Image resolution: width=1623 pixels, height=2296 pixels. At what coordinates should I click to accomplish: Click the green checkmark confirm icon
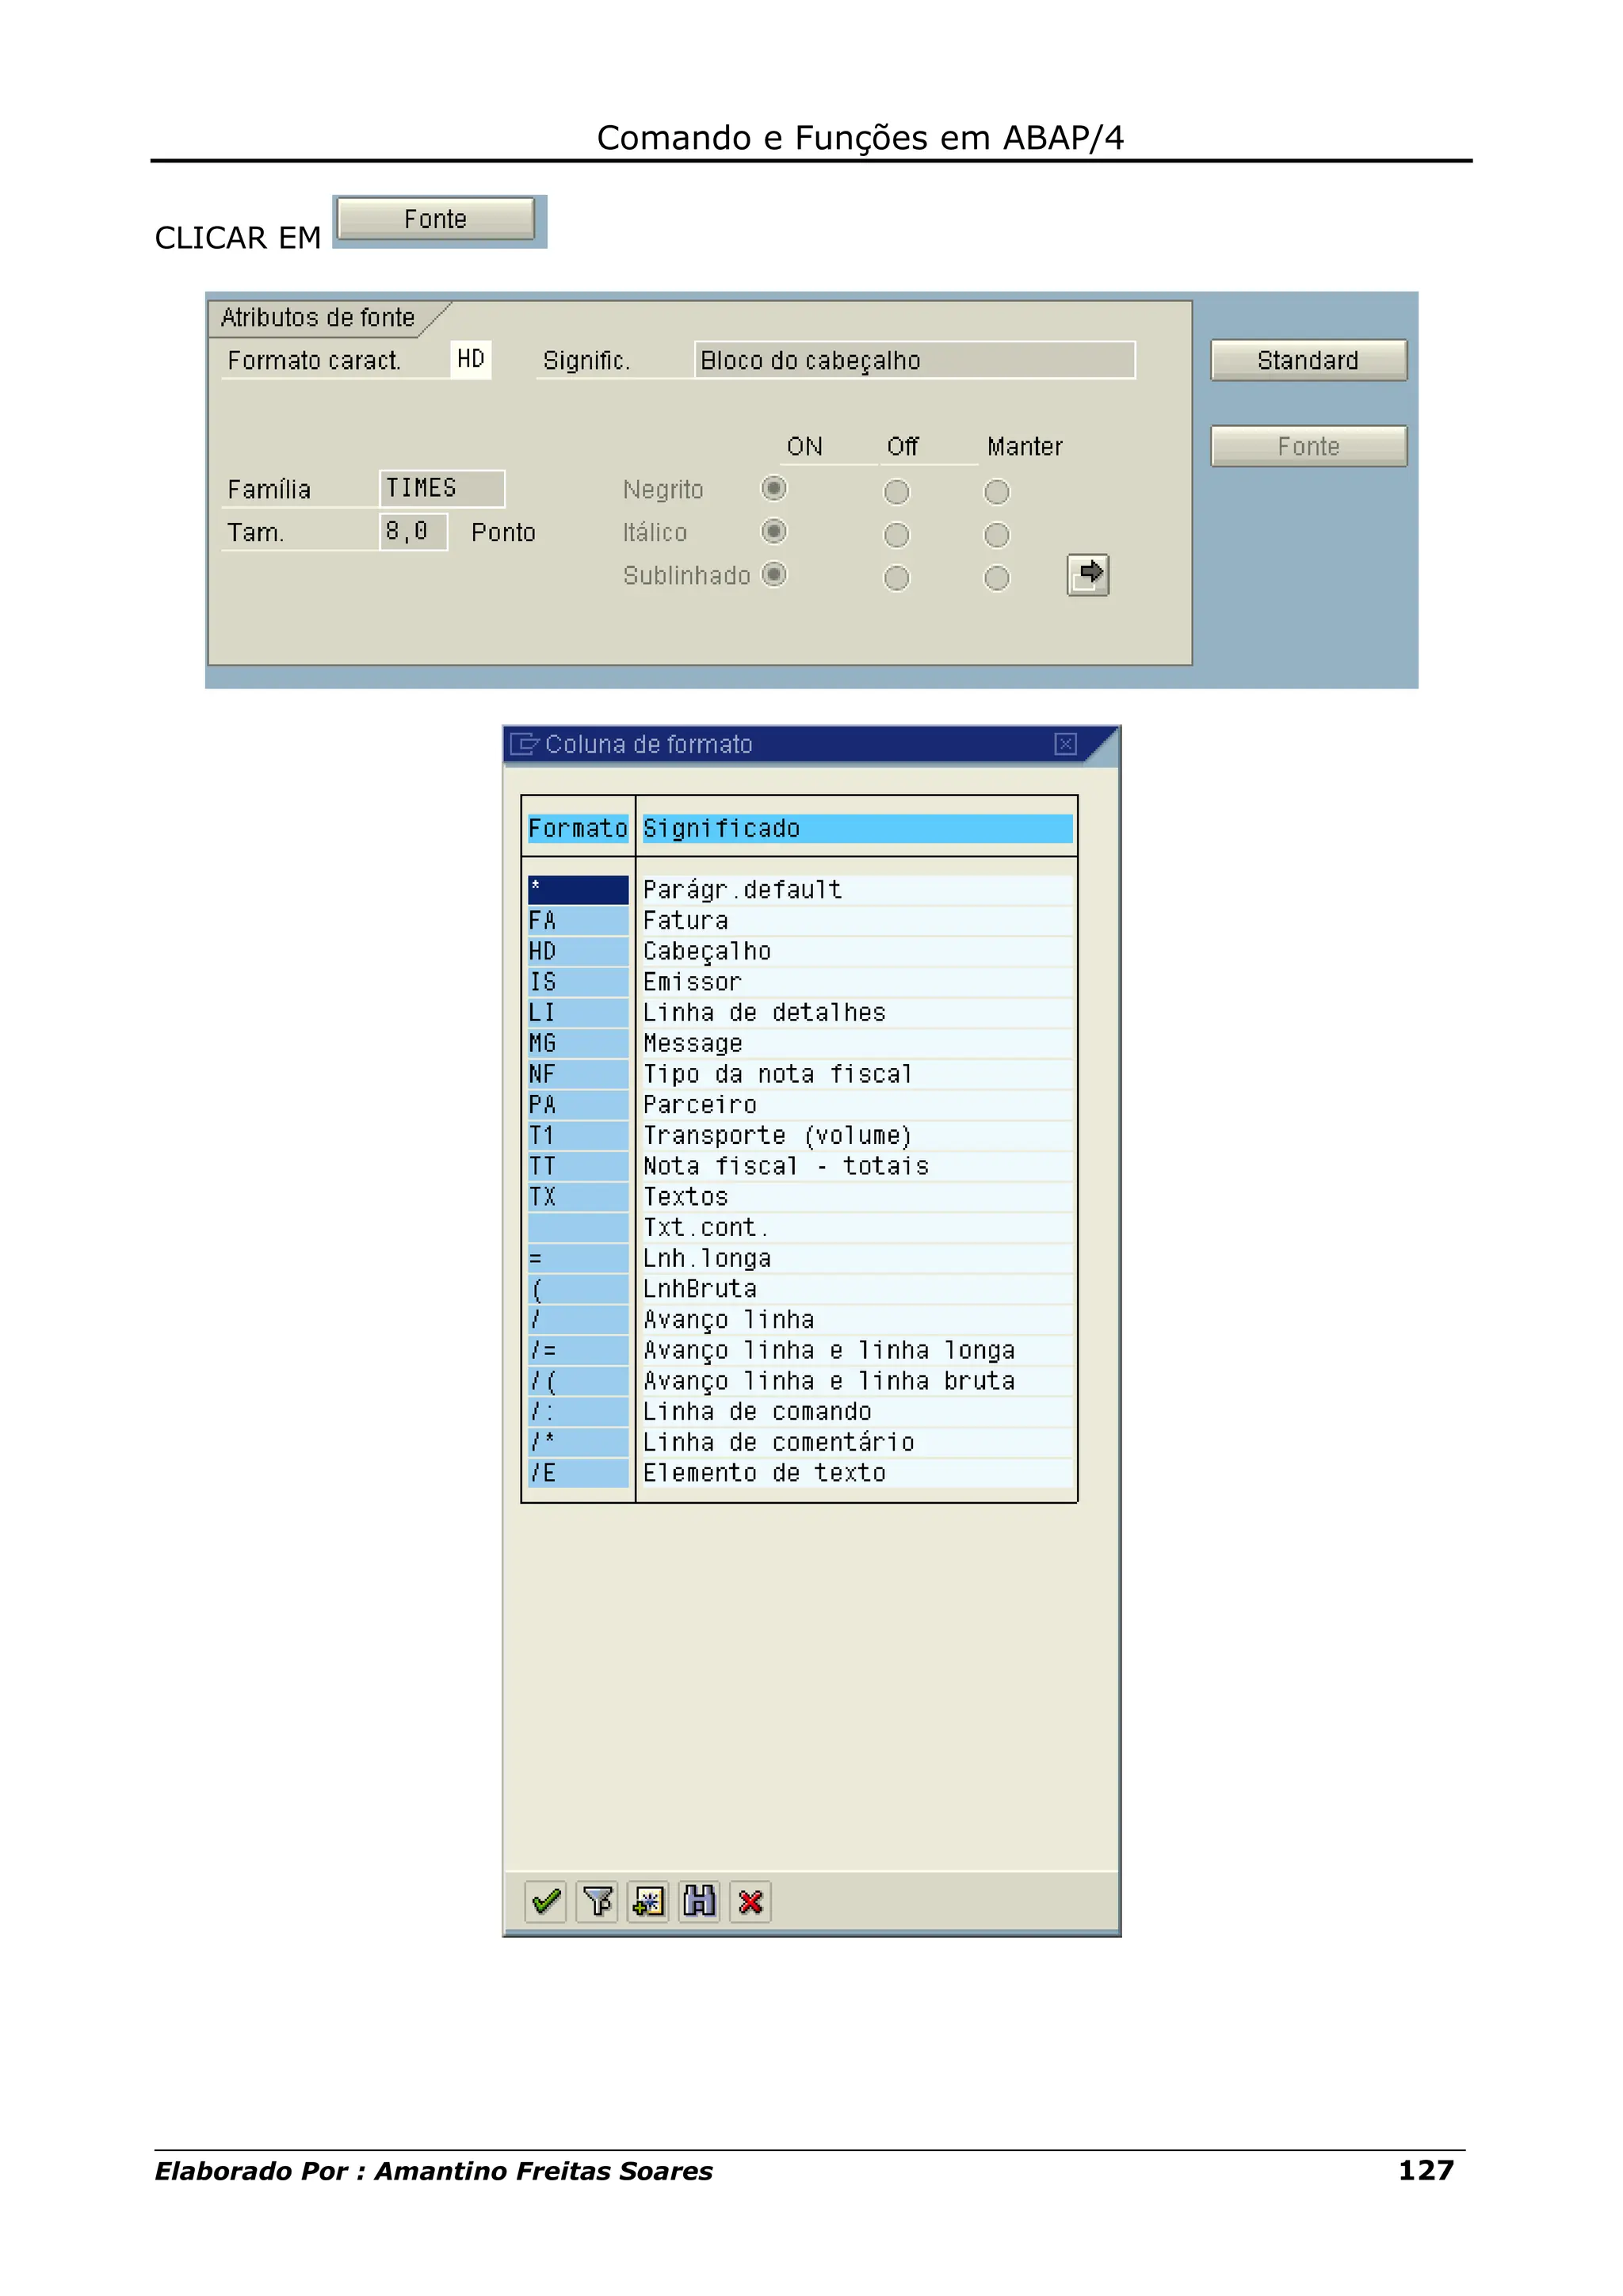coord(545,1901)
